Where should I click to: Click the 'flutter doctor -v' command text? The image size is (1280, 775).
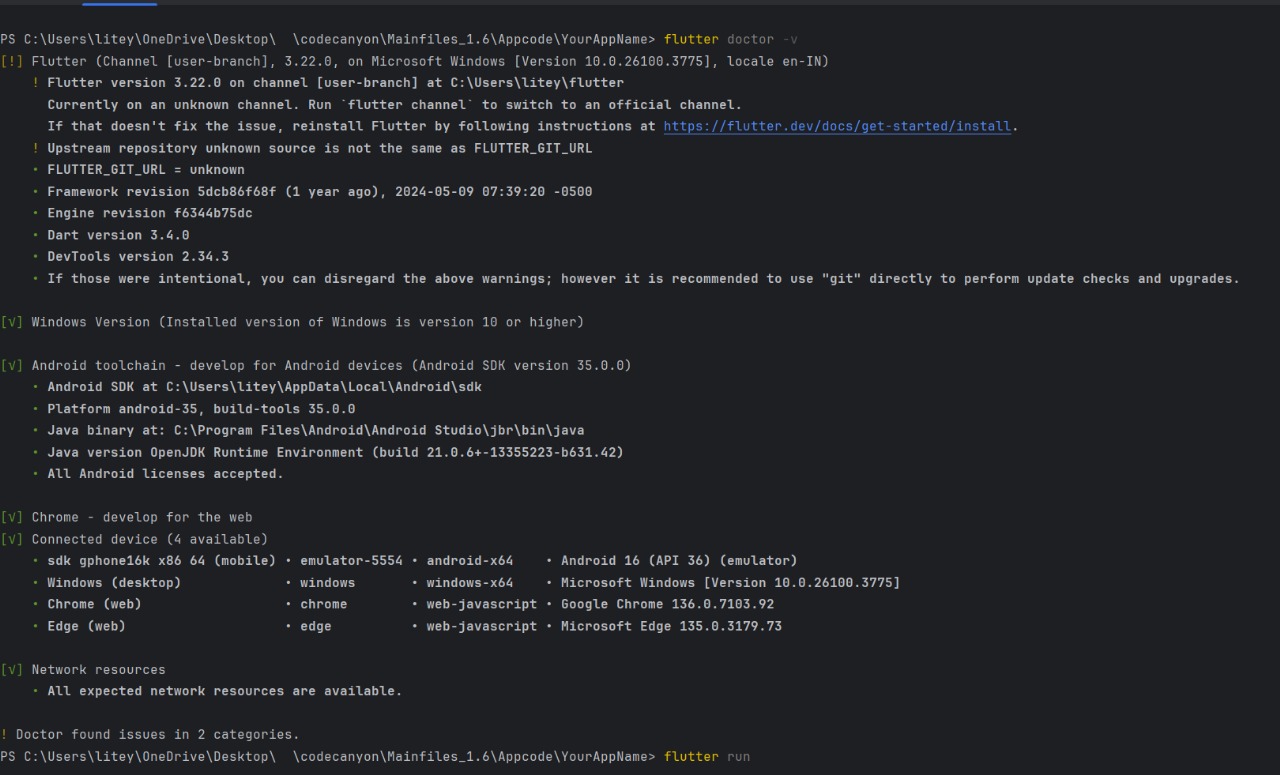coord(731,39)
